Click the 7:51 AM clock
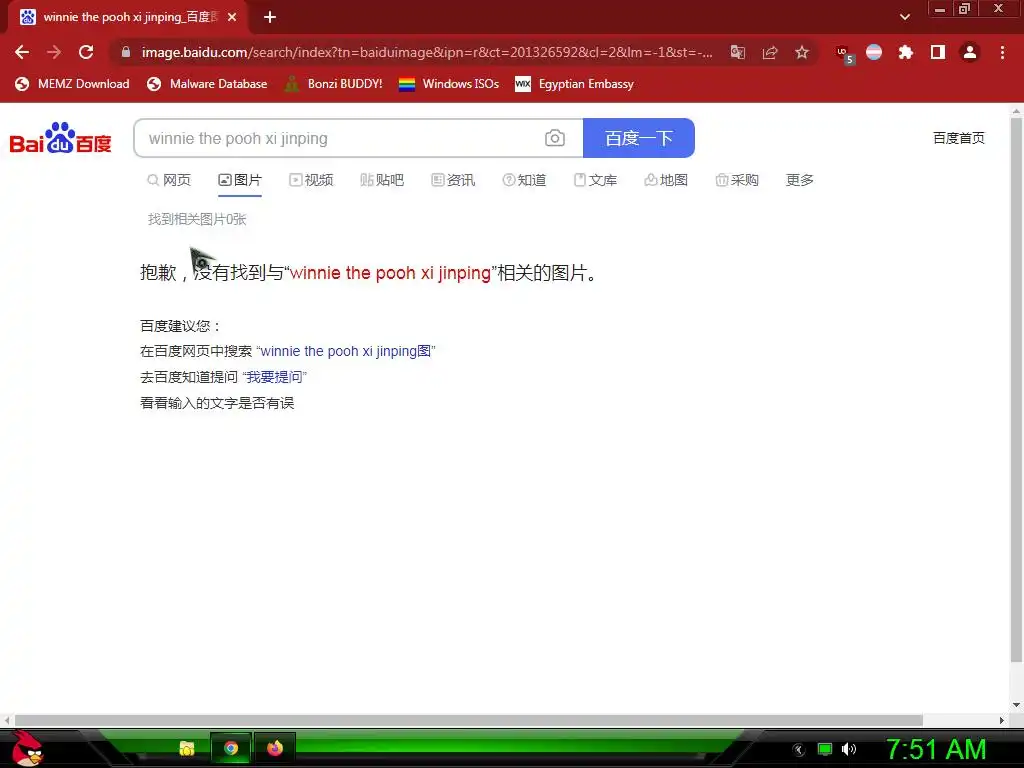This screenshot has height=768, width=1024. tap(936, 749)
